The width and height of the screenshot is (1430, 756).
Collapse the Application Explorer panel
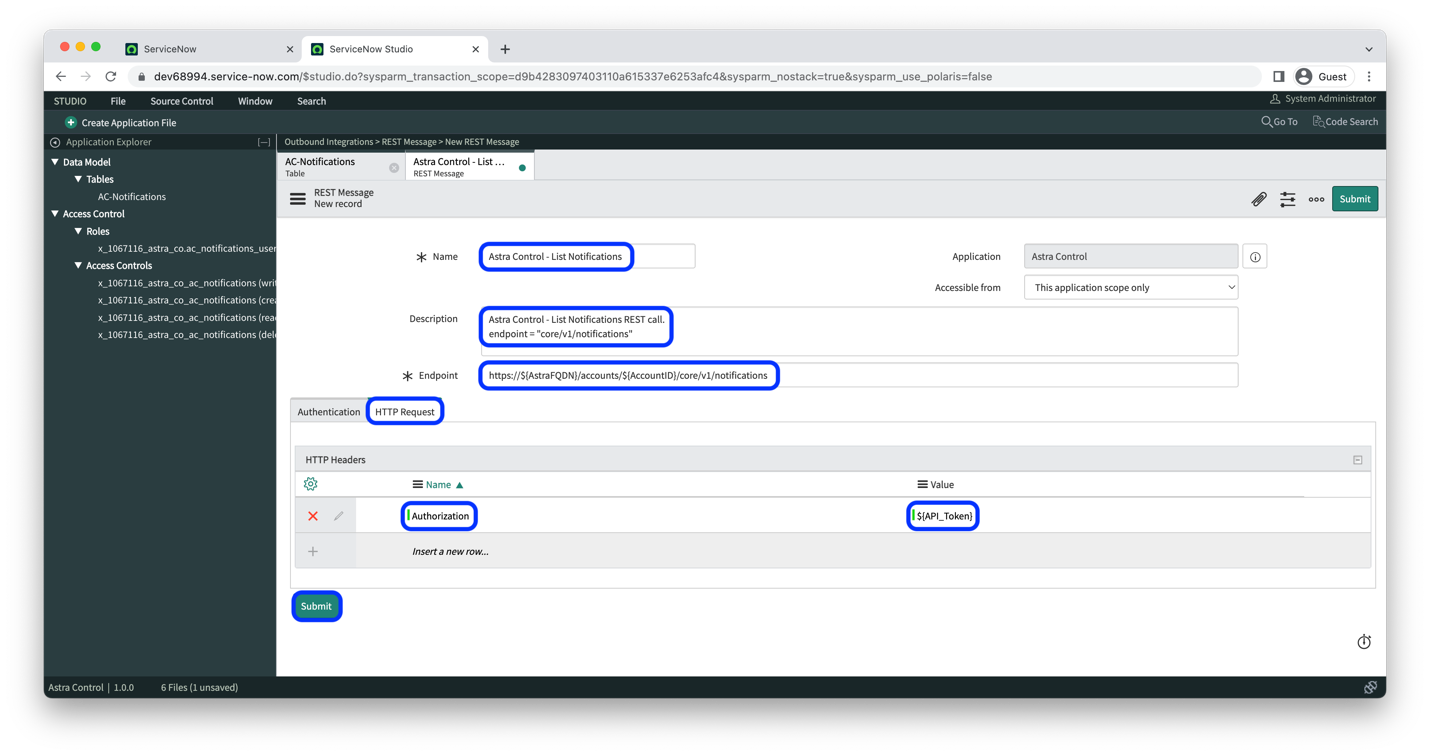point(264,142)
